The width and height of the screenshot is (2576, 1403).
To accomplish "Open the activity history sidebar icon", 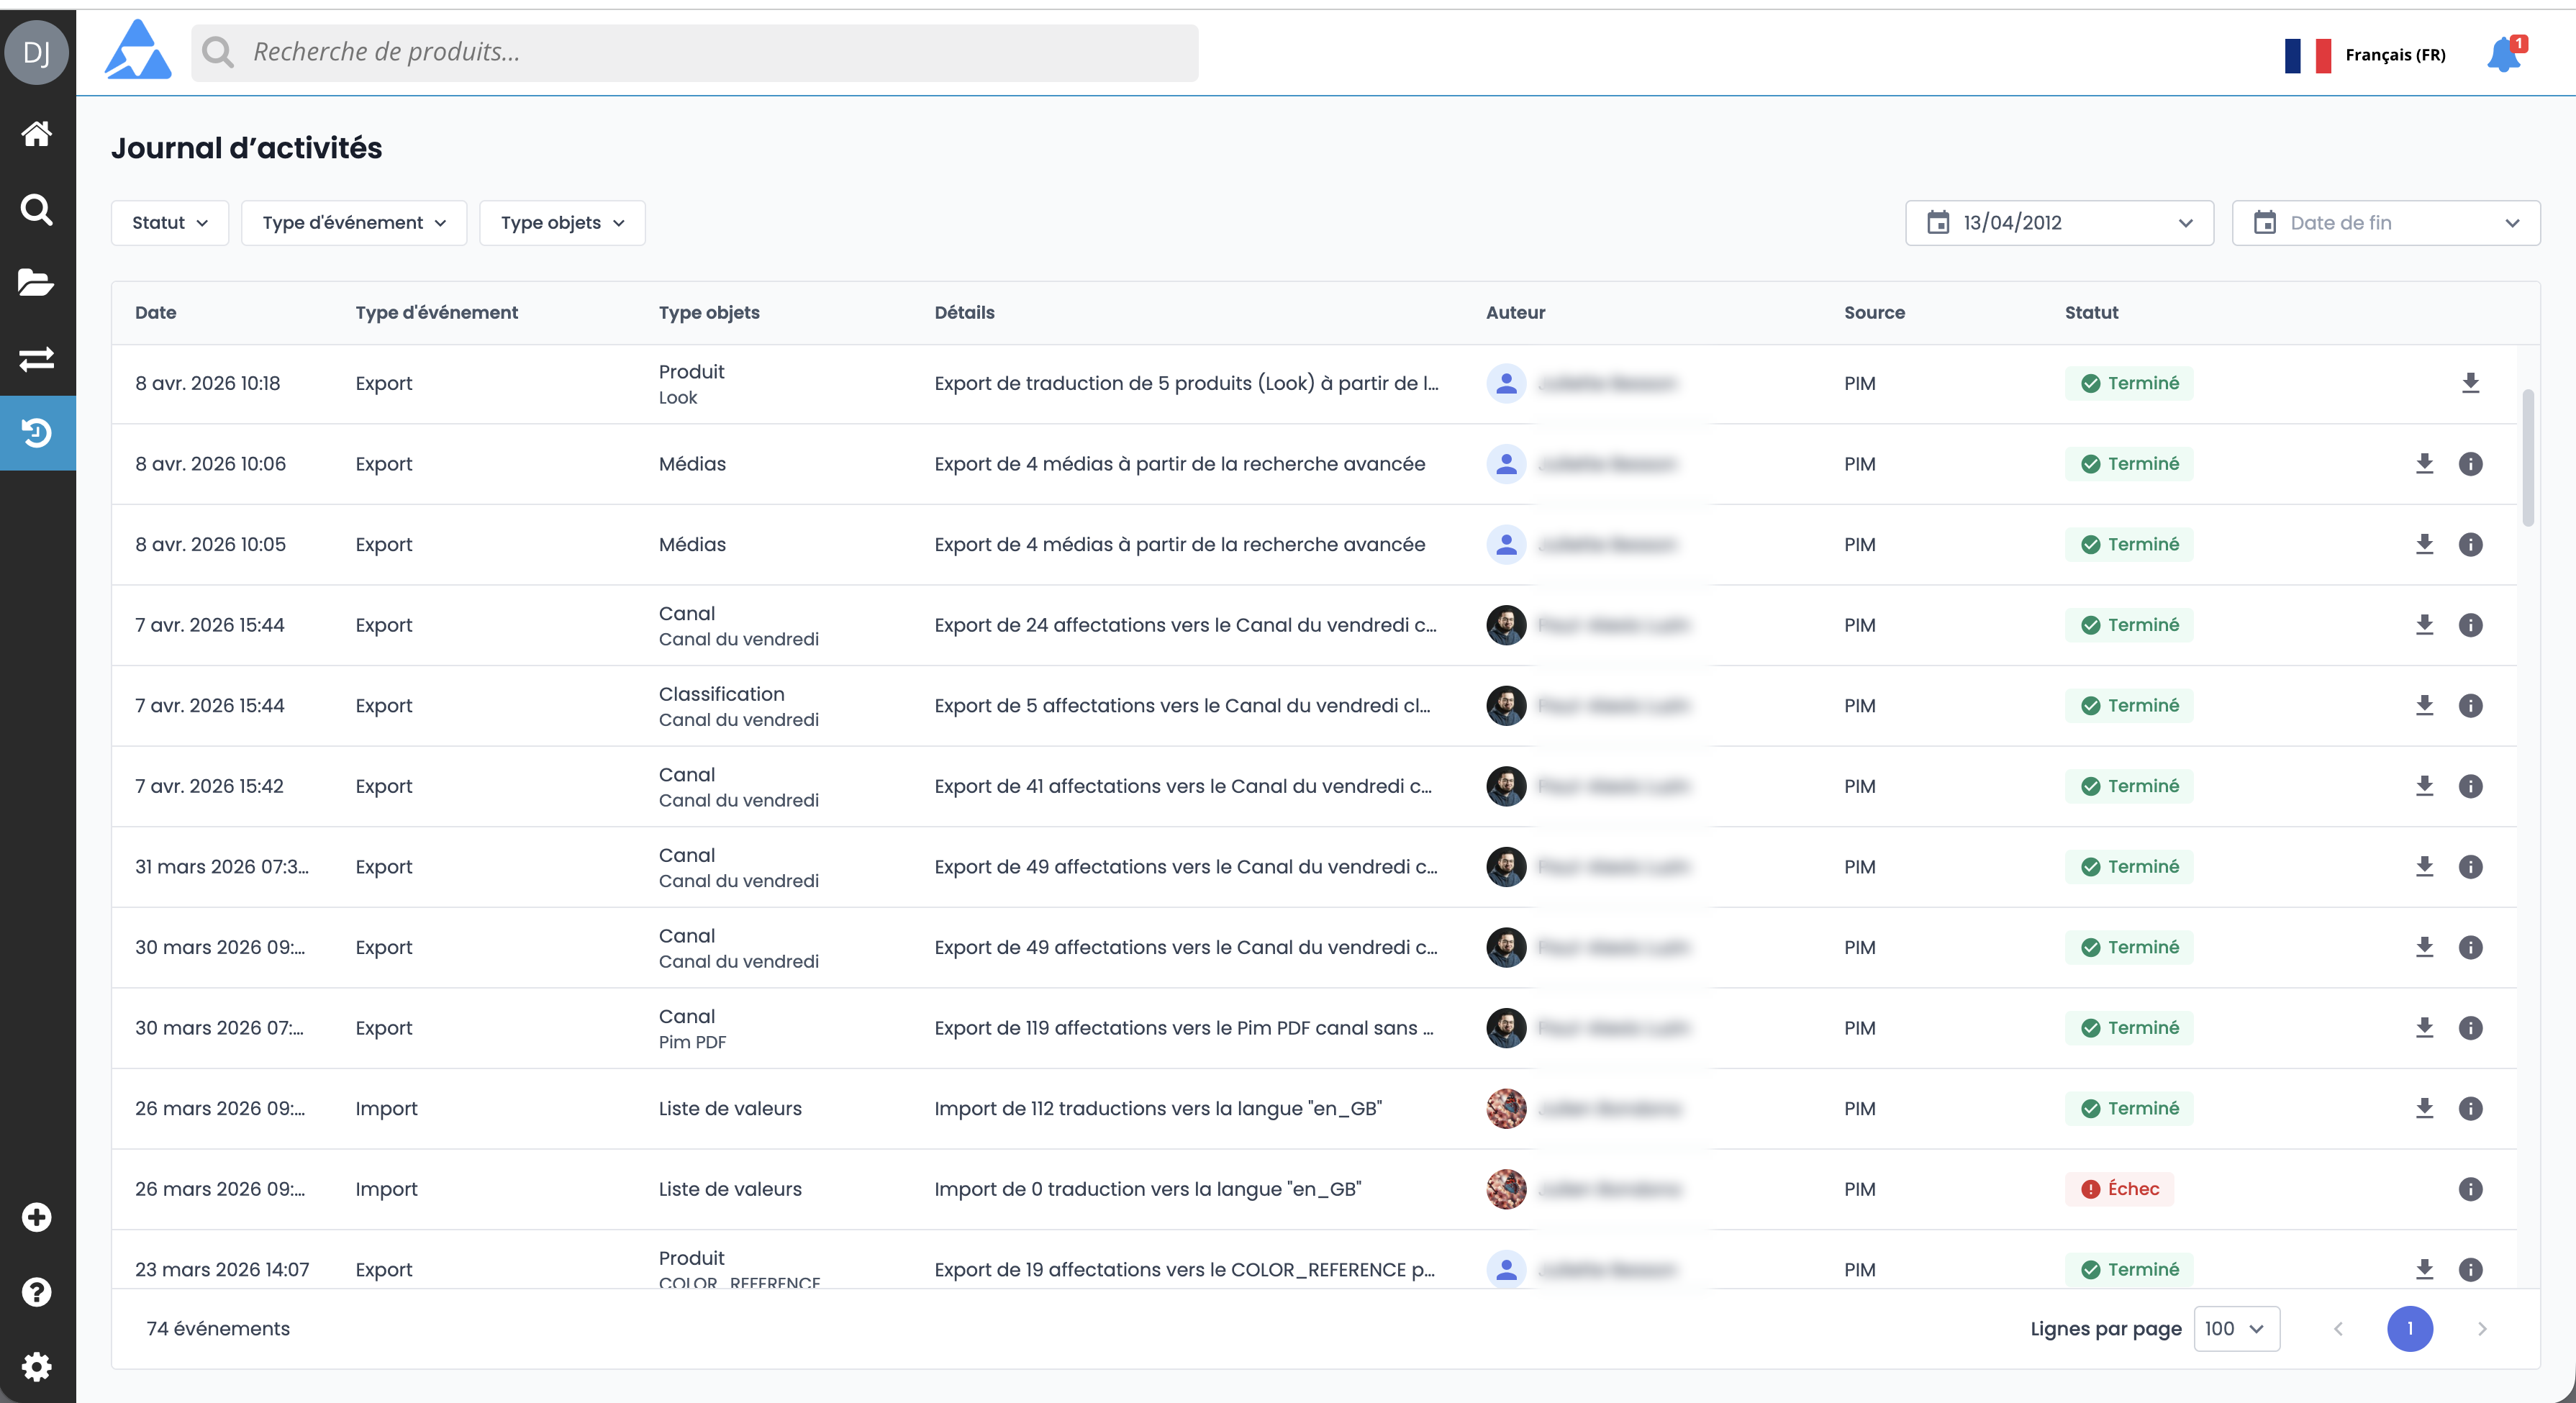I will [37, 433].
